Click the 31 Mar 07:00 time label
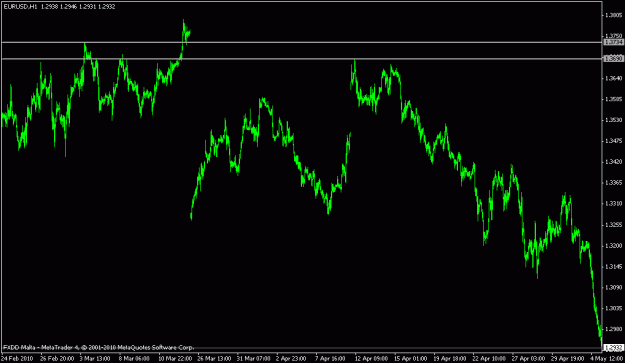Screen dimensions: 625x363 pyautogui.click(x=254, y=358)
